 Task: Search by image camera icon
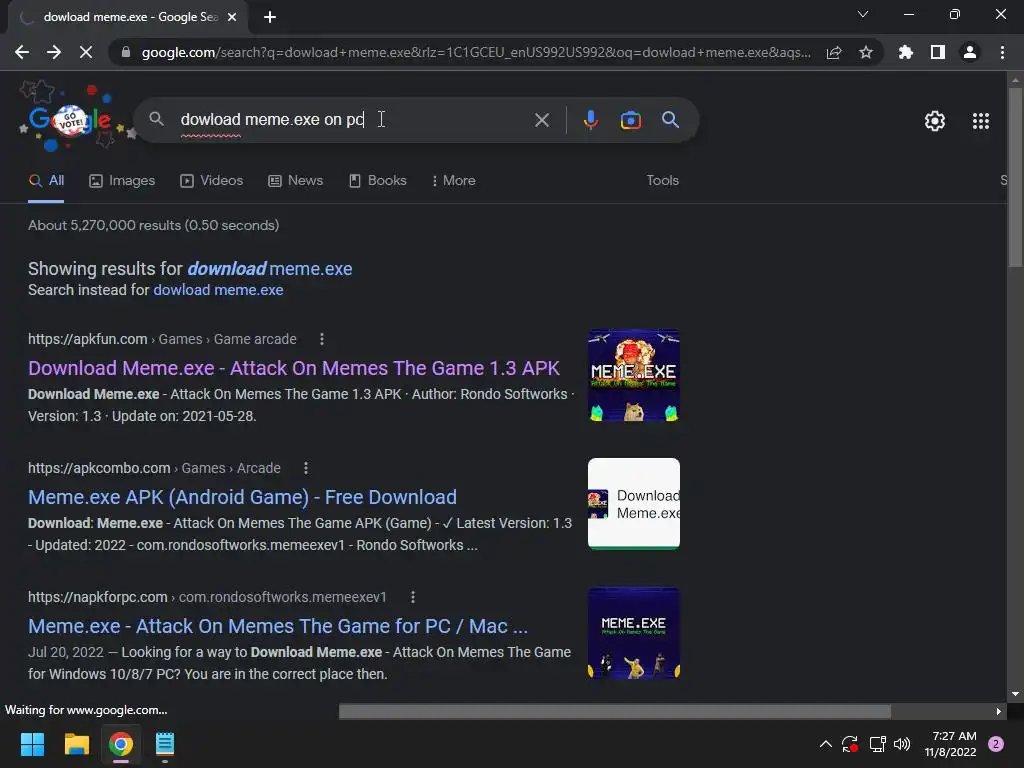point(630,120)
